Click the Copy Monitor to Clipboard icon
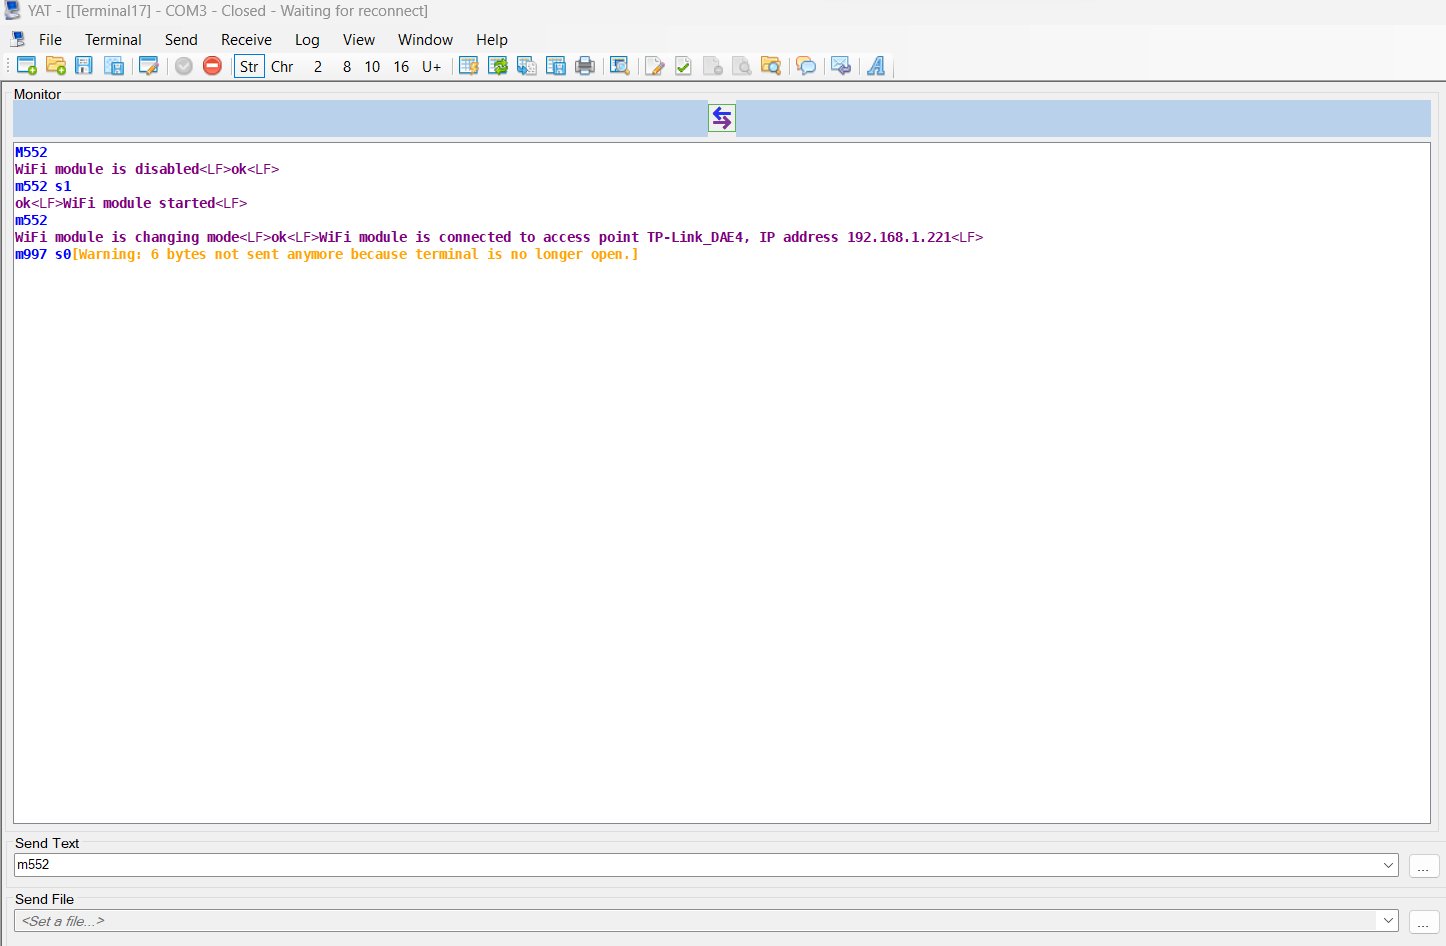 tap(527, 66)
